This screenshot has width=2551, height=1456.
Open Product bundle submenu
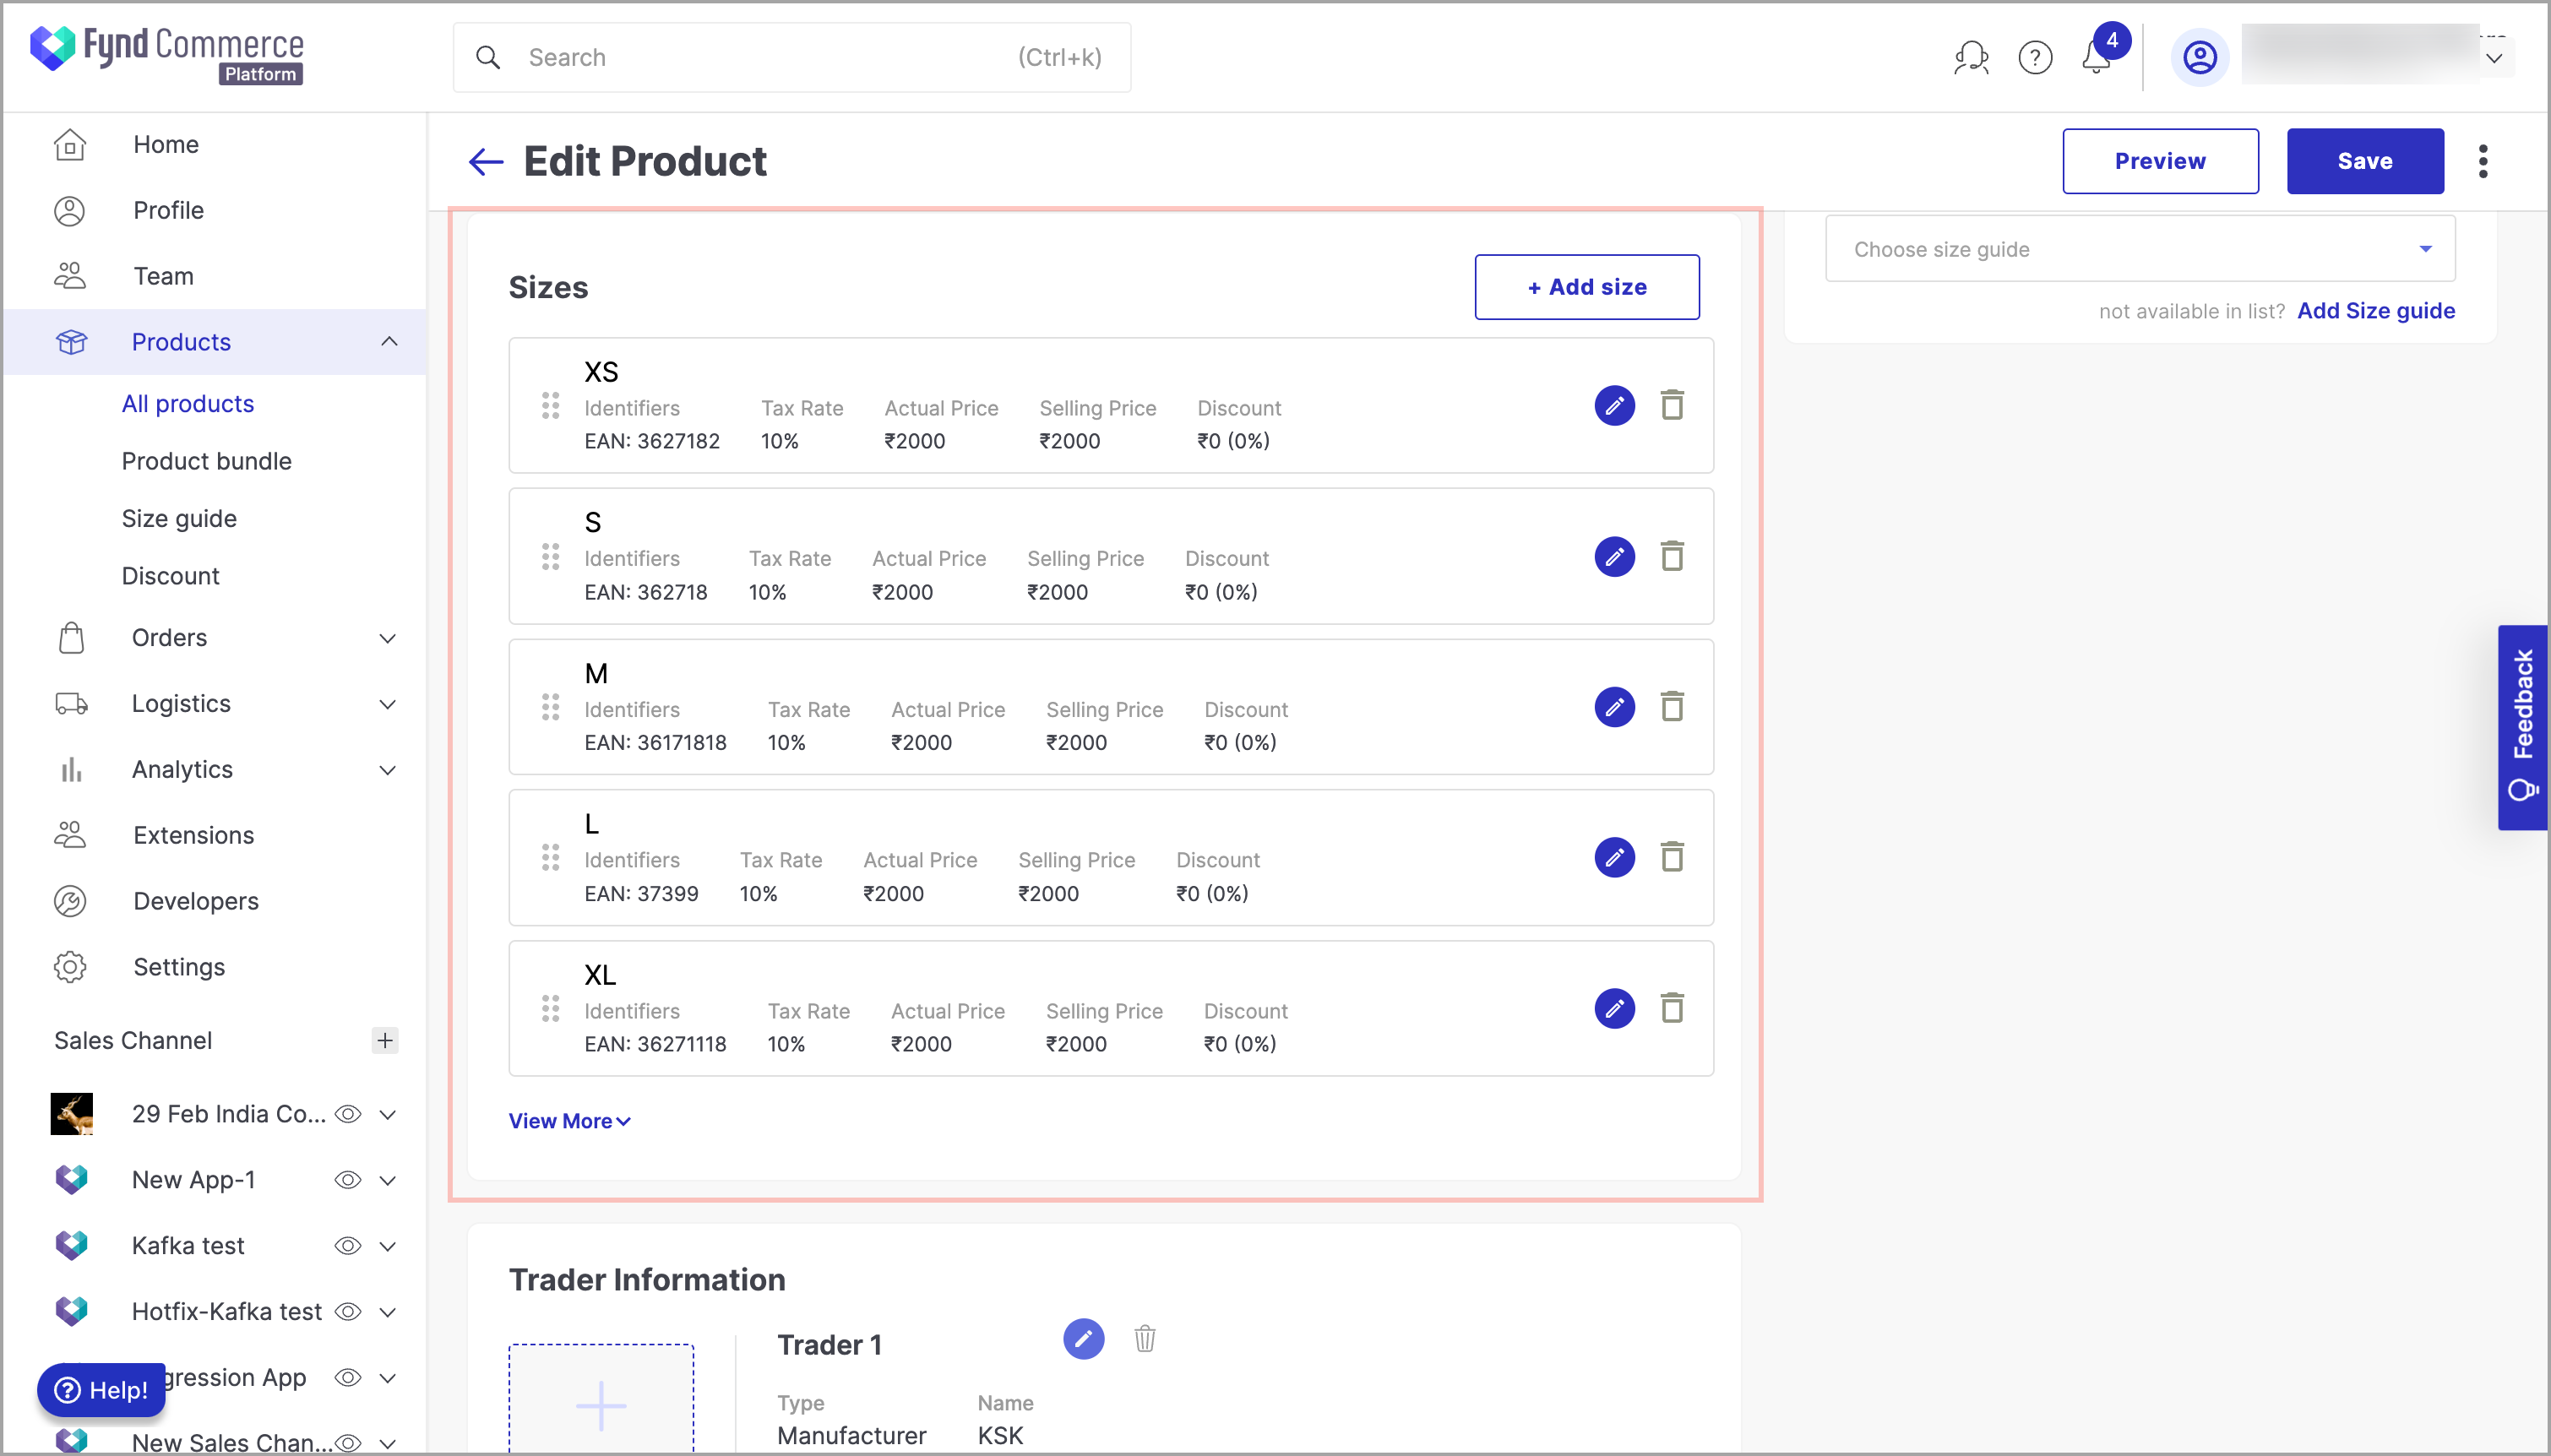[207, 461]
